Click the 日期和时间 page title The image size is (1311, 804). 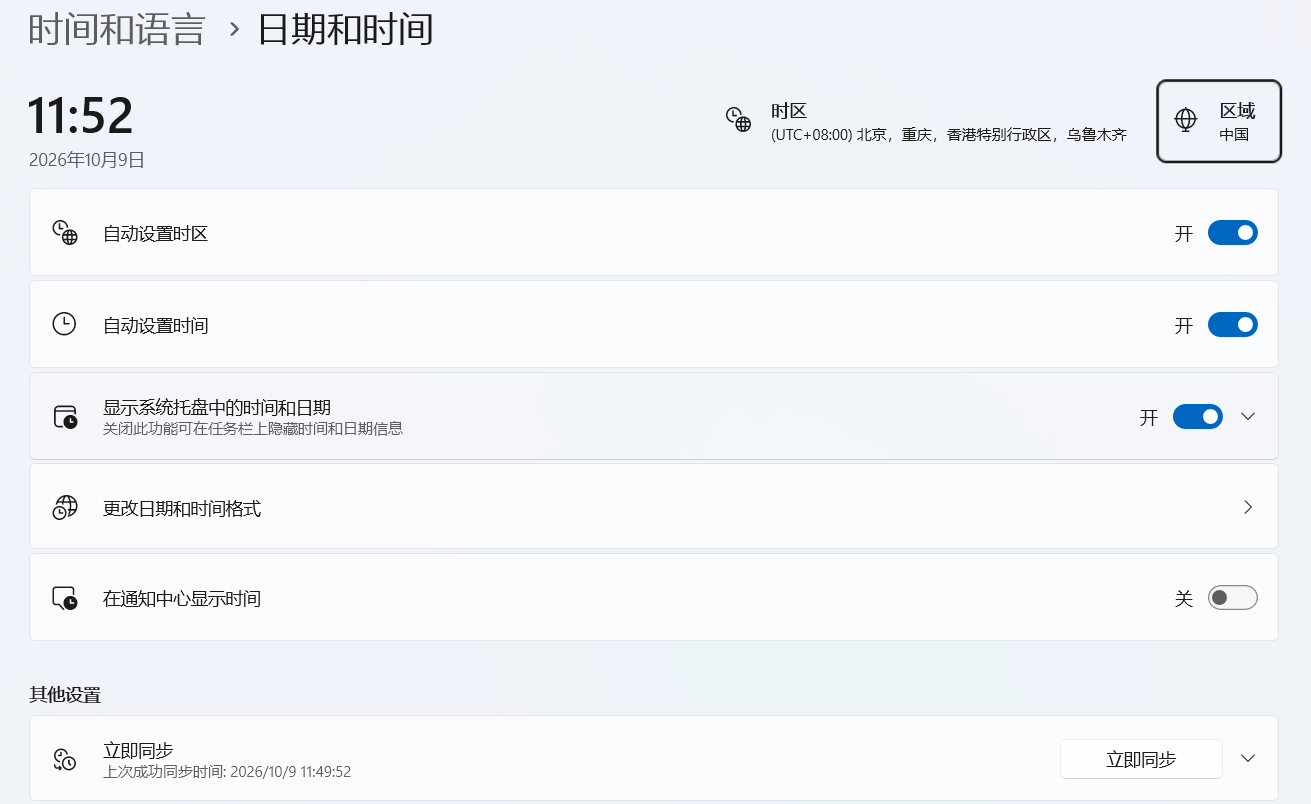click(x=346, y=29)
